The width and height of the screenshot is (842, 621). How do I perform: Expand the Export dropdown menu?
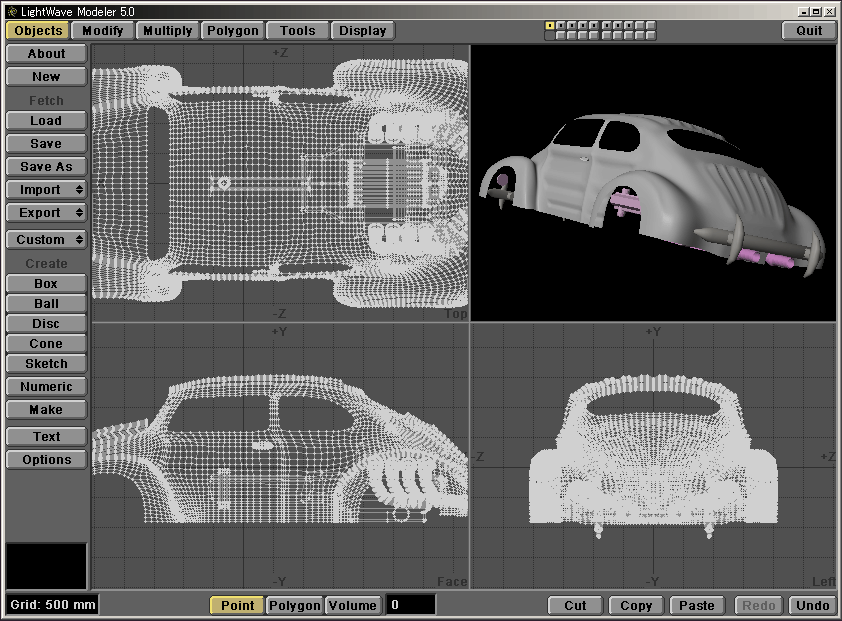coord(46,213)
